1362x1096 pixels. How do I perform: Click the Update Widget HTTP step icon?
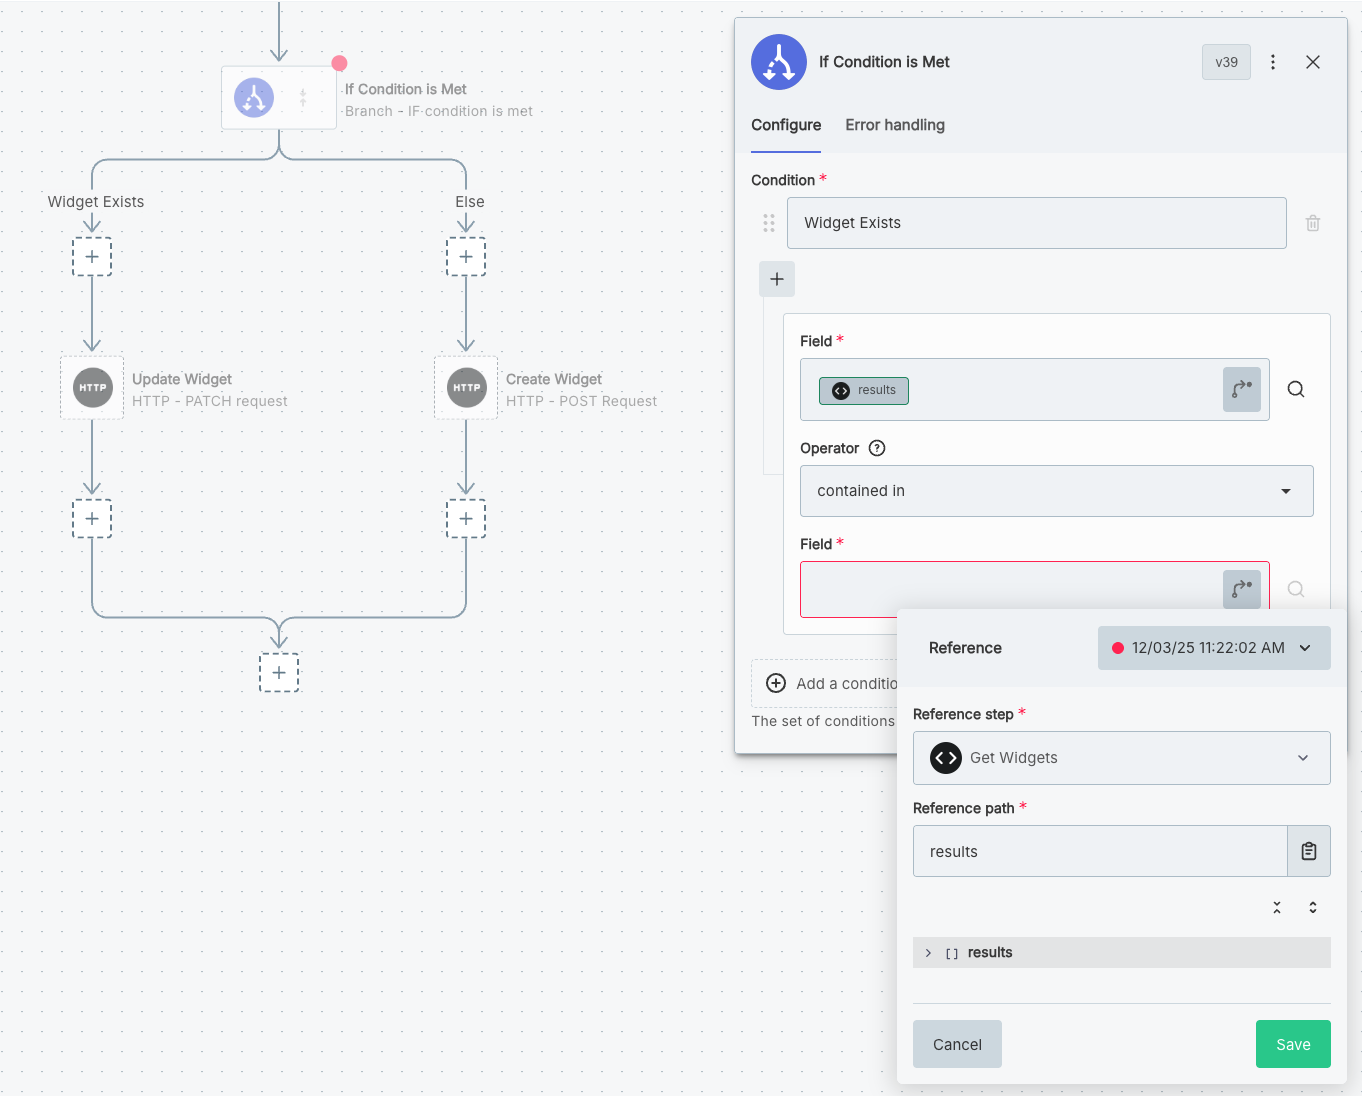click(92, 388)
